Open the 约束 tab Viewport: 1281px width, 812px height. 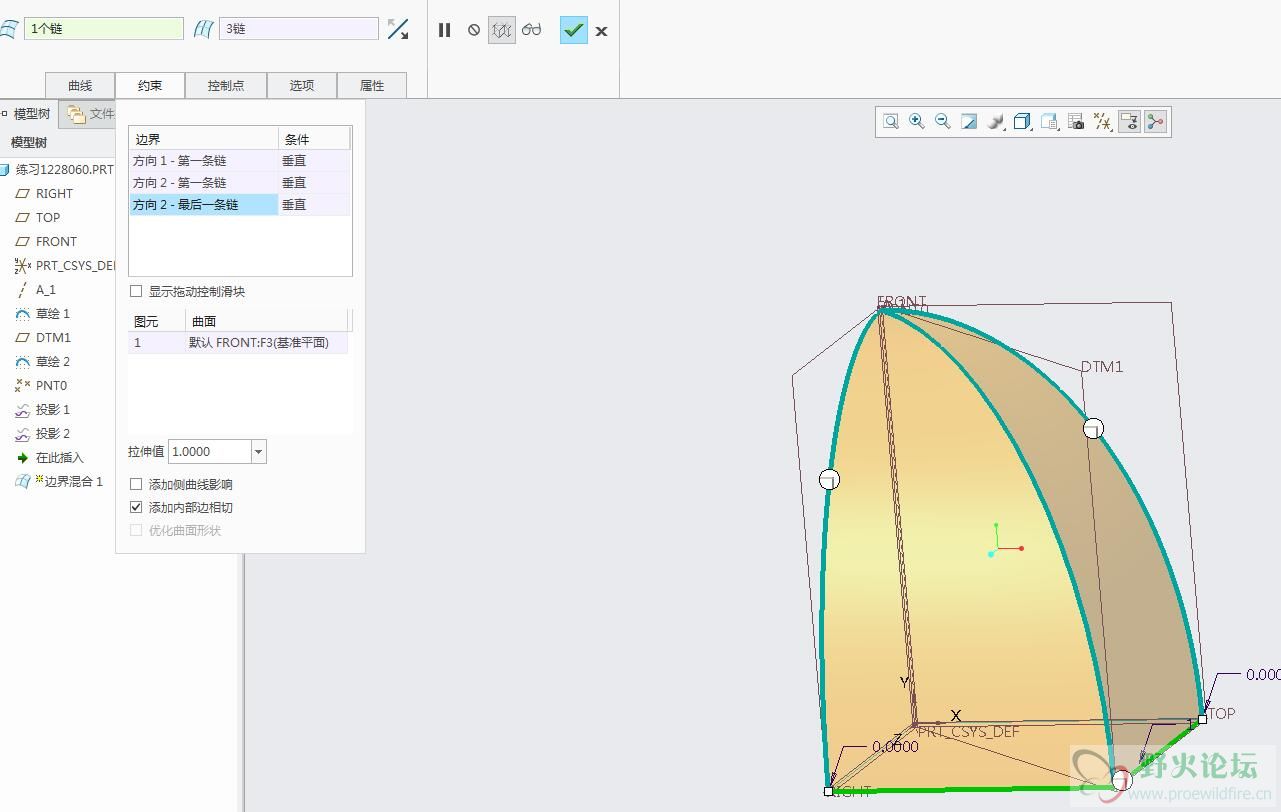pyautogui.click(x=150, y=85)
